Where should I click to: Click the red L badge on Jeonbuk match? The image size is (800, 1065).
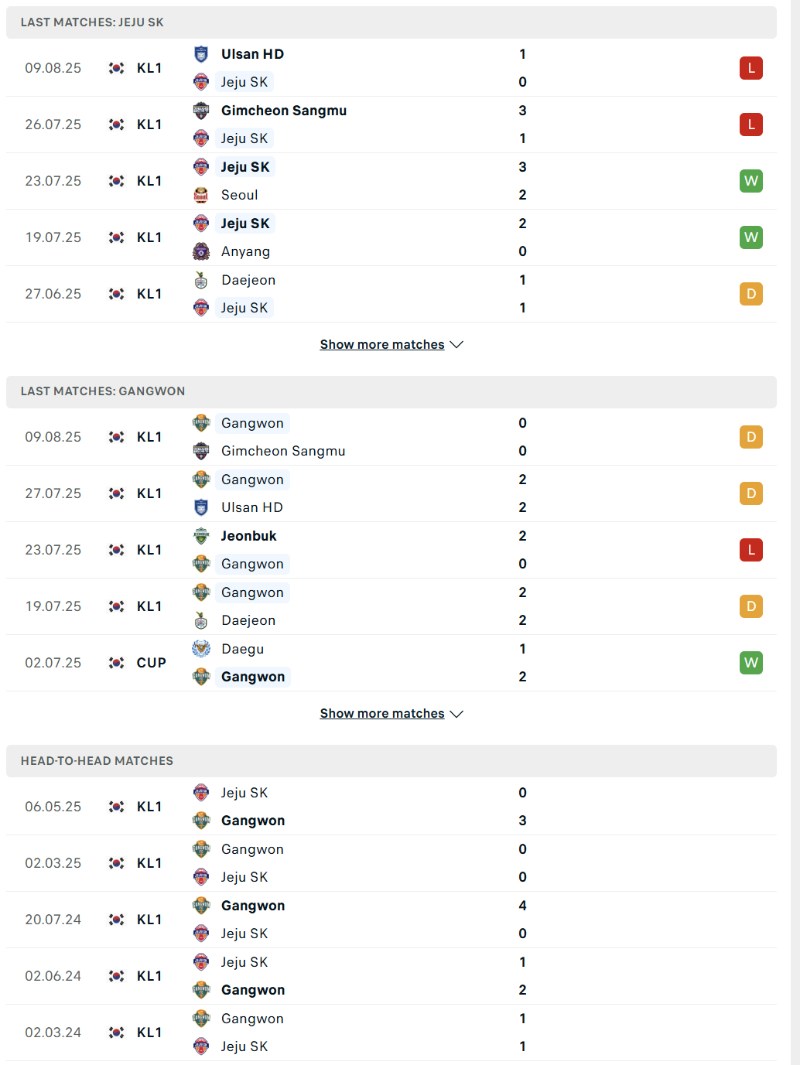click(x=751, y=549)
